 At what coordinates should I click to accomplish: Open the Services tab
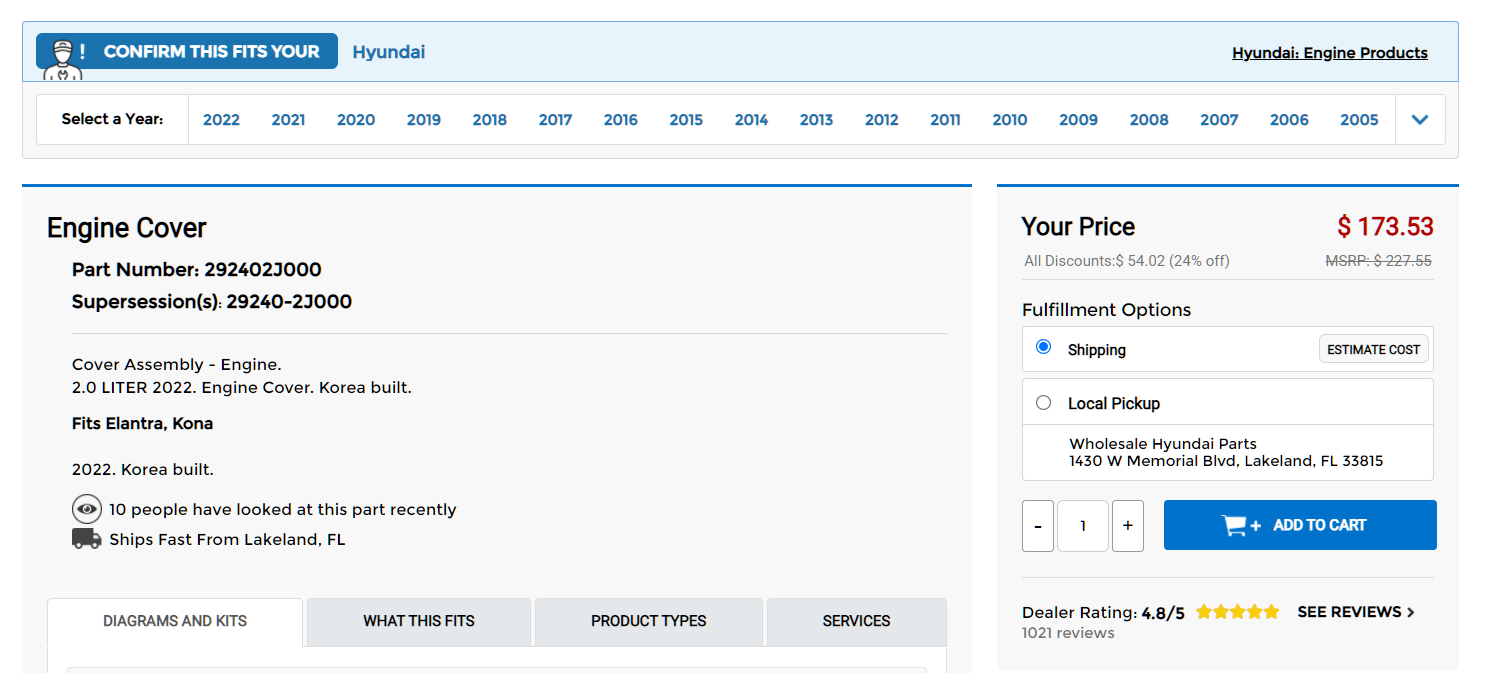tap(856, 621)
